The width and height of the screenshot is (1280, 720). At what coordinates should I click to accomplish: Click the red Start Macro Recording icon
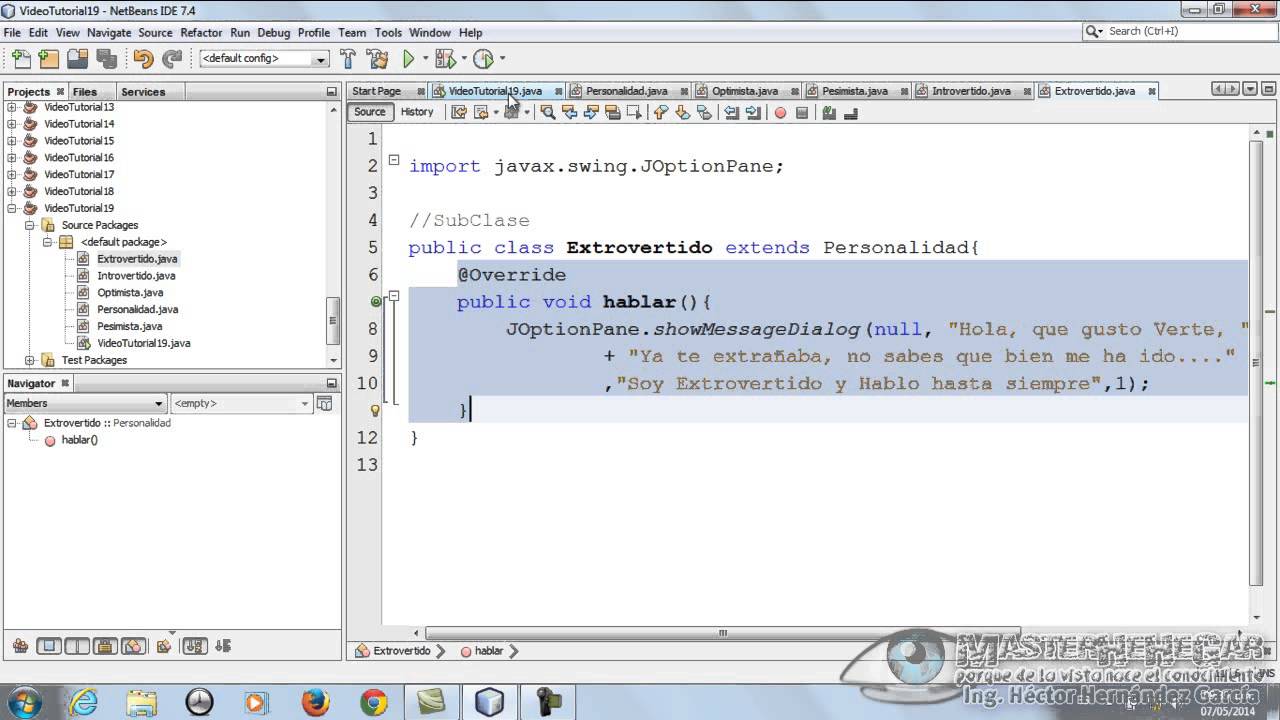780,113
